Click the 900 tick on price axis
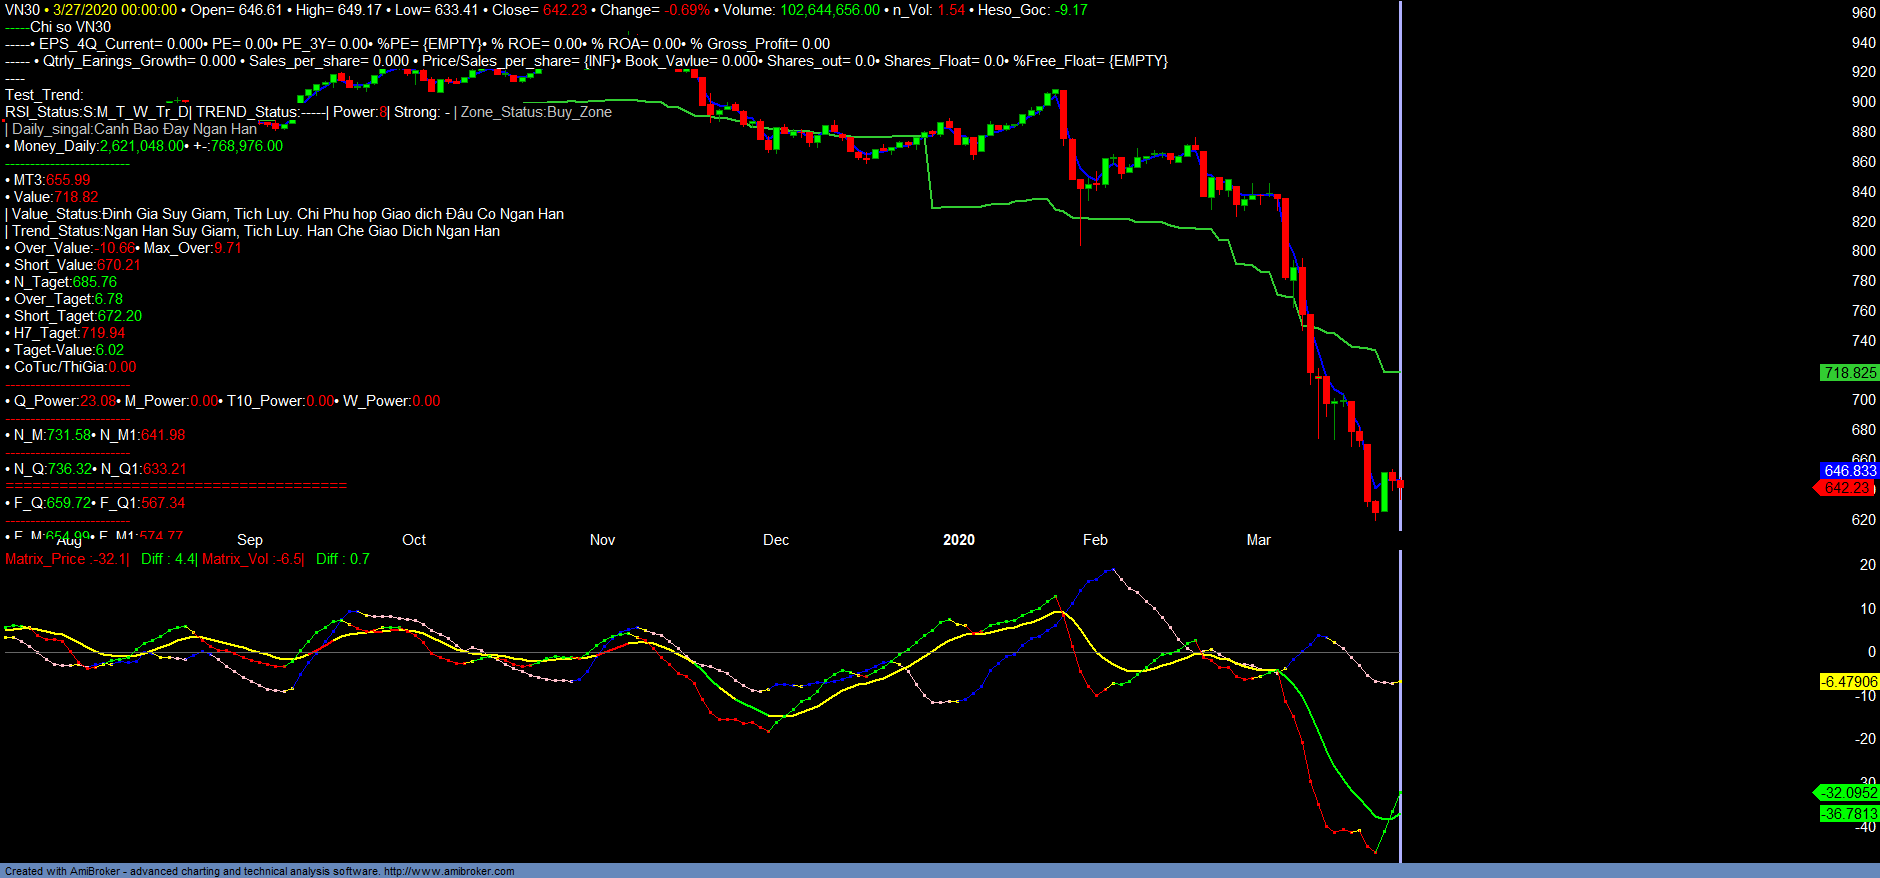The height and width of the screenshot is (878, 1880). pos(1863,102)
